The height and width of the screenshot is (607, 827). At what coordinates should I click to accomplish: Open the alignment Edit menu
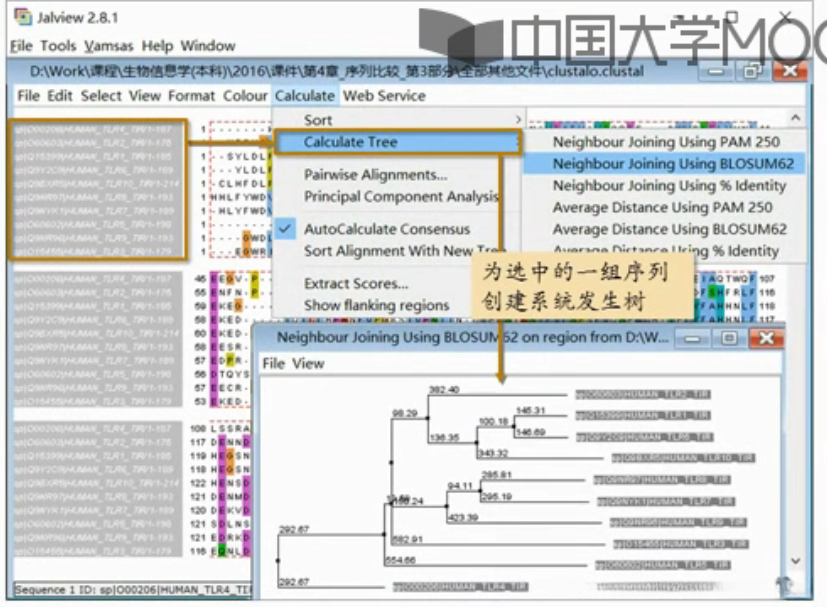[60, 96]
